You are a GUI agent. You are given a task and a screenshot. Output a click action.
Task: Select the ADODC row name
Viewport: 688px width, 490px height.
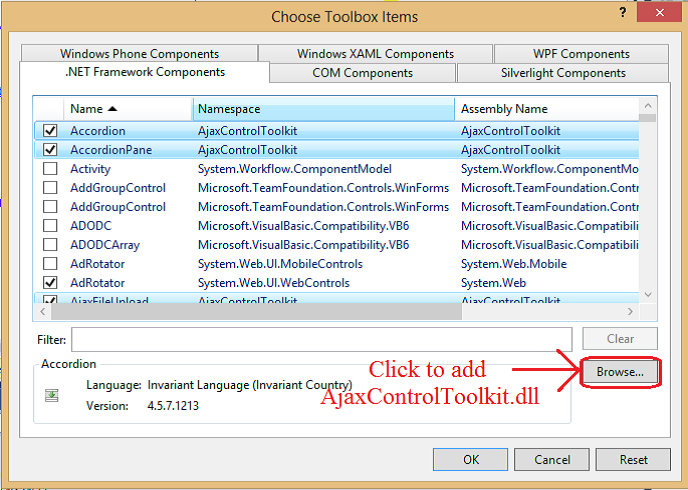pyautogui.click(x=91, y=226)
